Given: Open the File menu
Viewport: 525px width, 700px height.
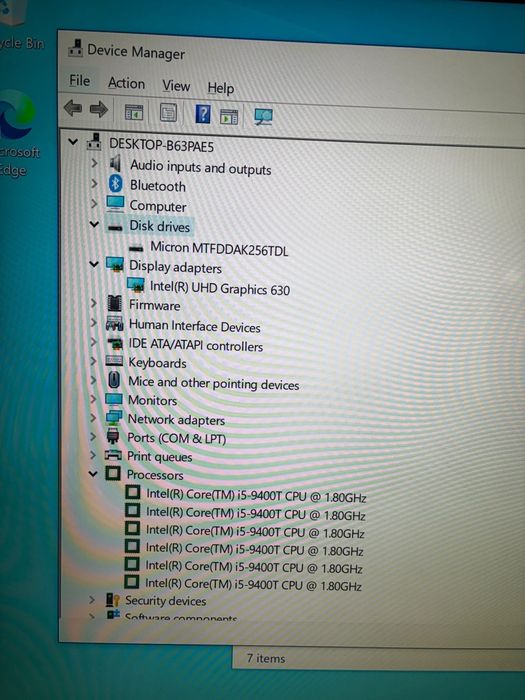Looking at the screenshot, I should (x=79, y=81).
